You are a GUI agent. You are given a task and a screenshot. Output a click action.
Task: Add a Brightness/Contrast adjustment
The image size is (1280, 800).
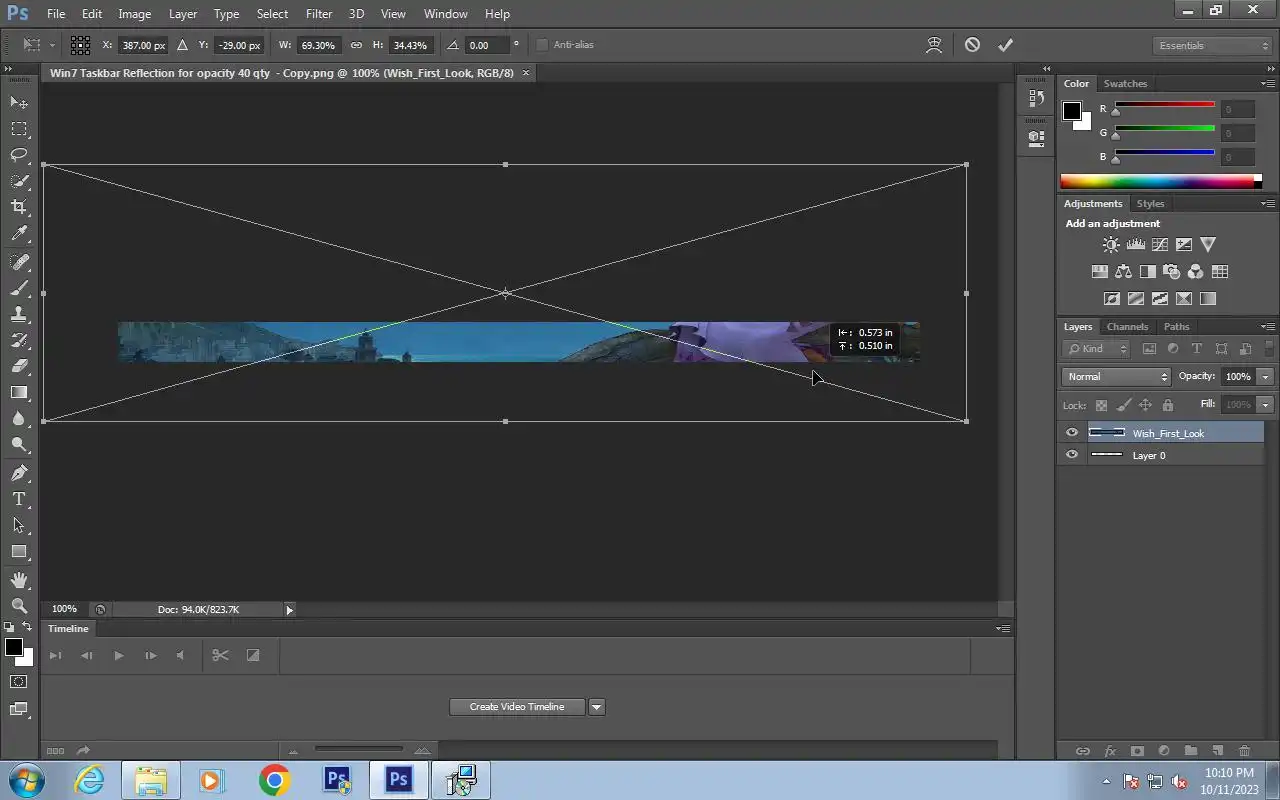tap(1111, 244)
